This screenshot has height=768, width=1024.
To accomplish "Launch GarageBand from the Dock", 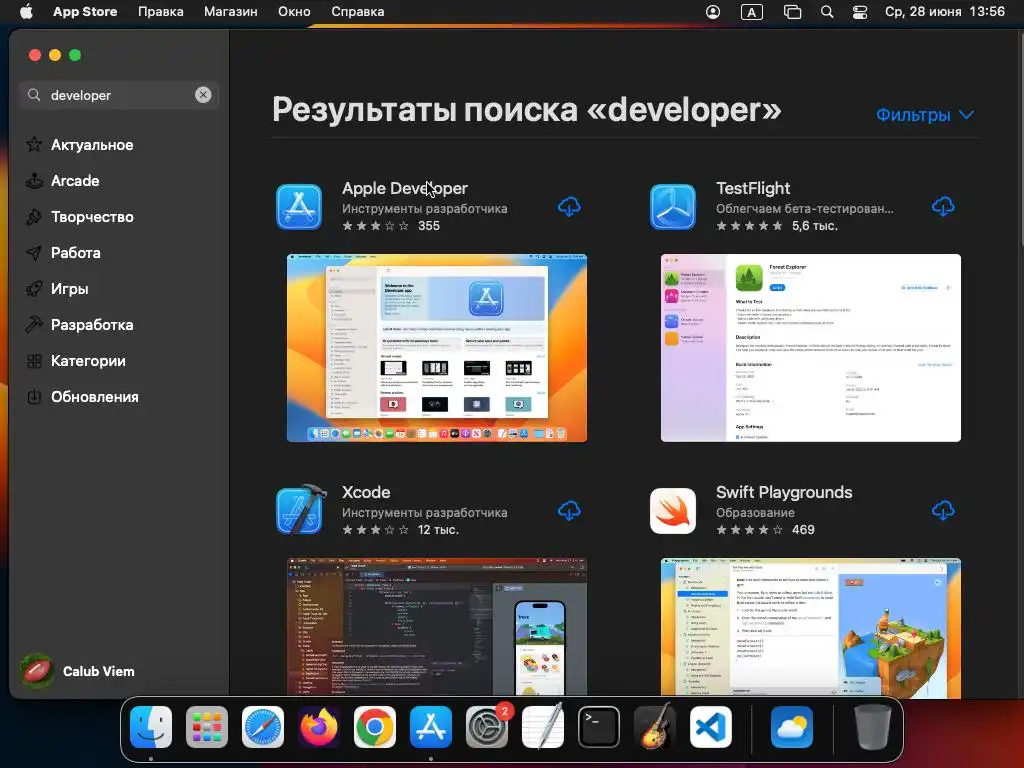I will tap(655, 726).
